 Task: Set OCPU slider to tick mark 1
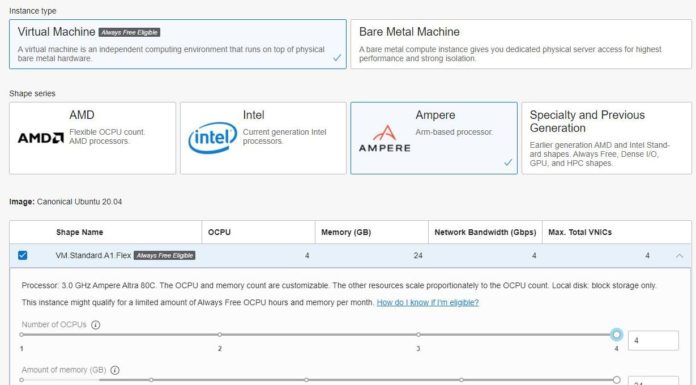[21, 334]
